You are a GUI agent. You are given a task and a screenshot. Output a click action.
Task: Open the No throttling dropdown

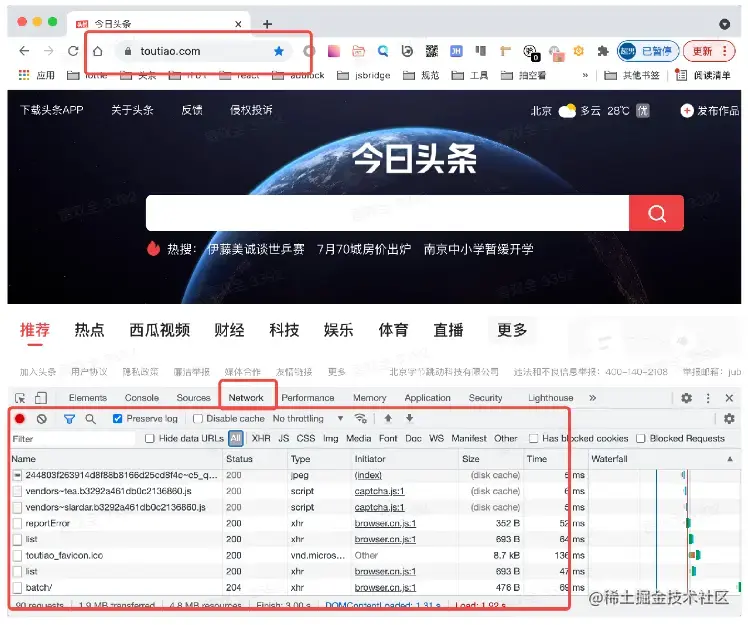(x=308, y=419)
